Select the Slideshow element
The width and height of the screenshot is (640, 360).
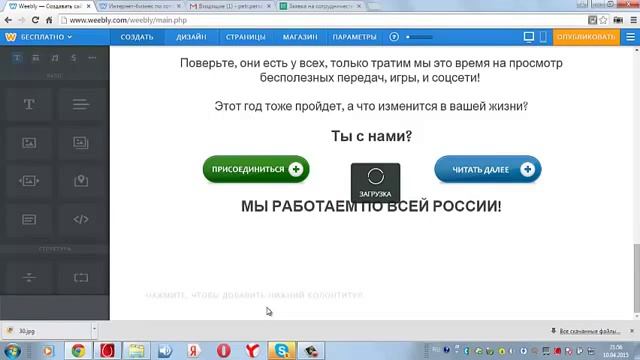29,181
